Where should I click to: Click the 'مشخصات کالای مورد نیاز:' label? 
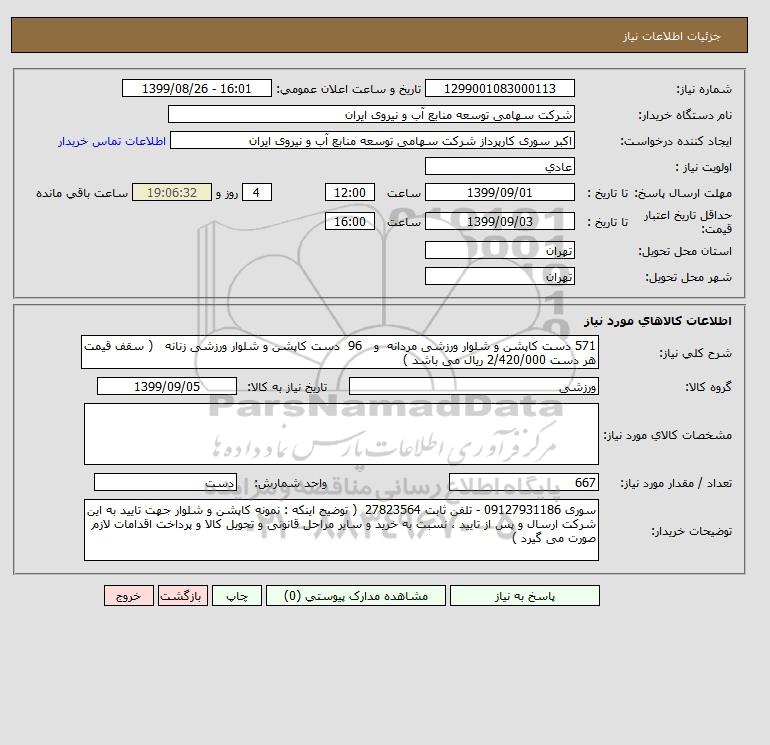pos(667,435)
